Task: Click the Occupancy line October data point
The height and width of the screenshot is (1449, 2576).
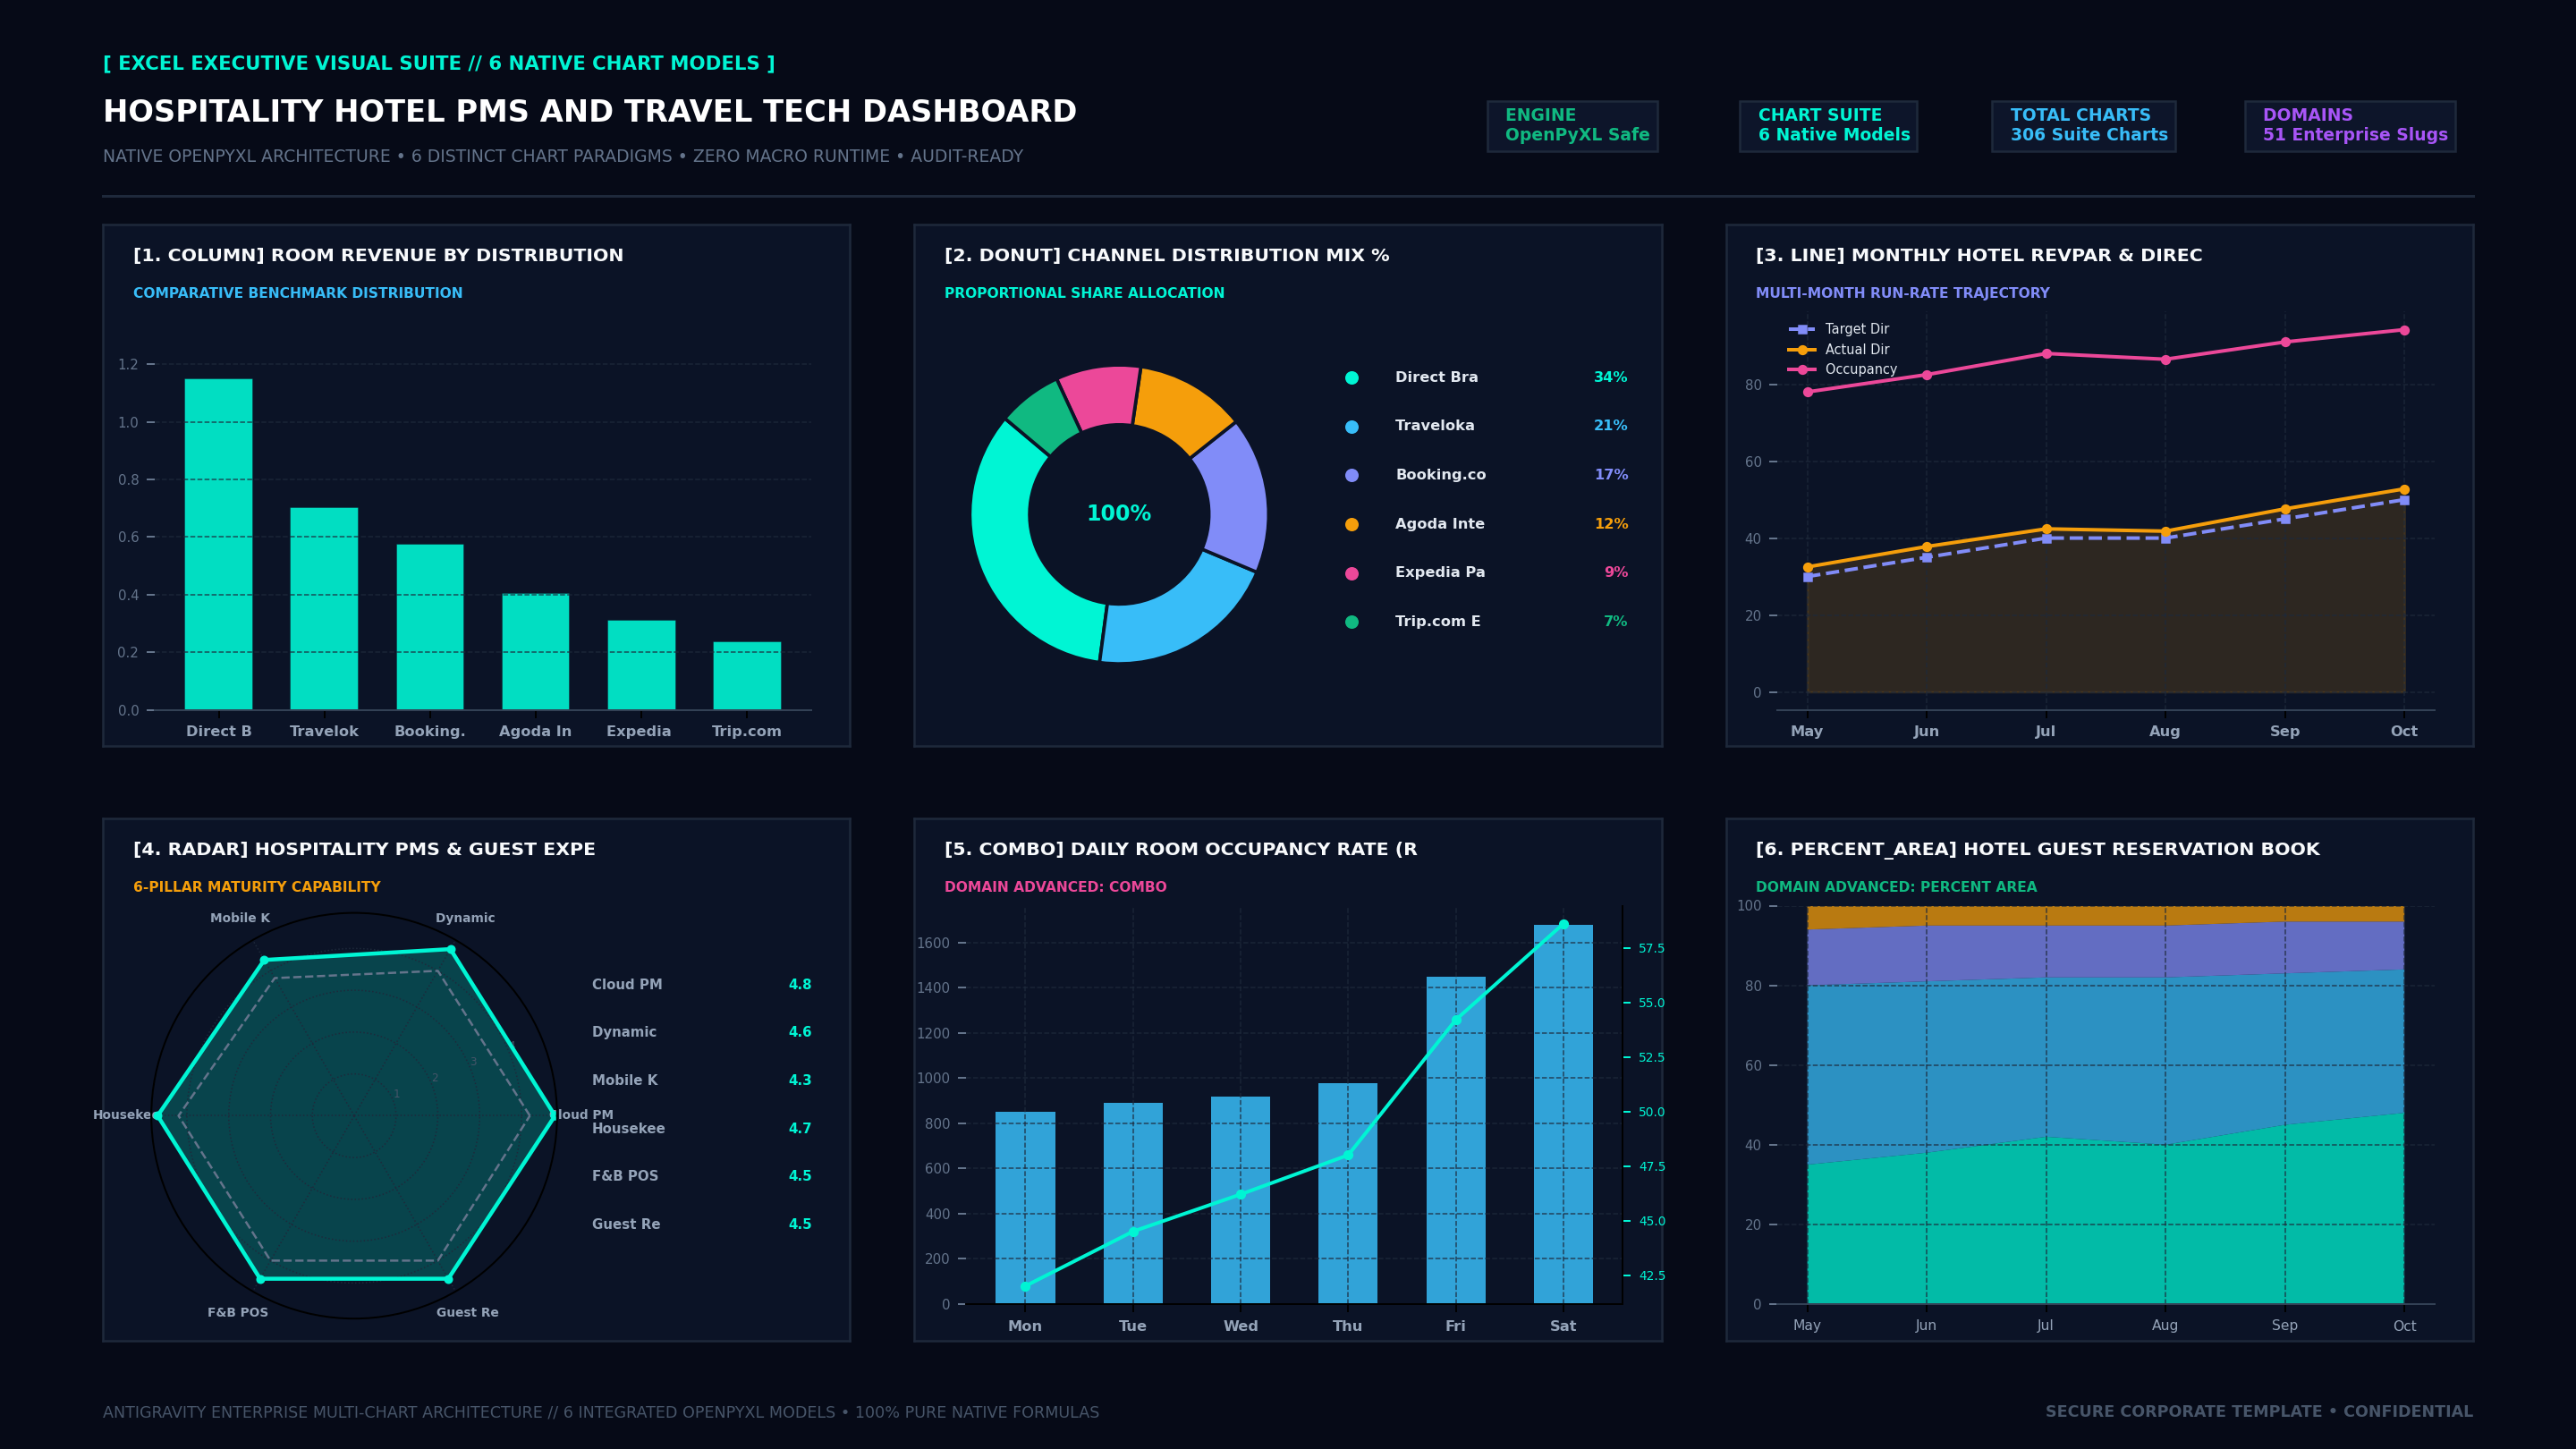Action: tap(2404, 330)
